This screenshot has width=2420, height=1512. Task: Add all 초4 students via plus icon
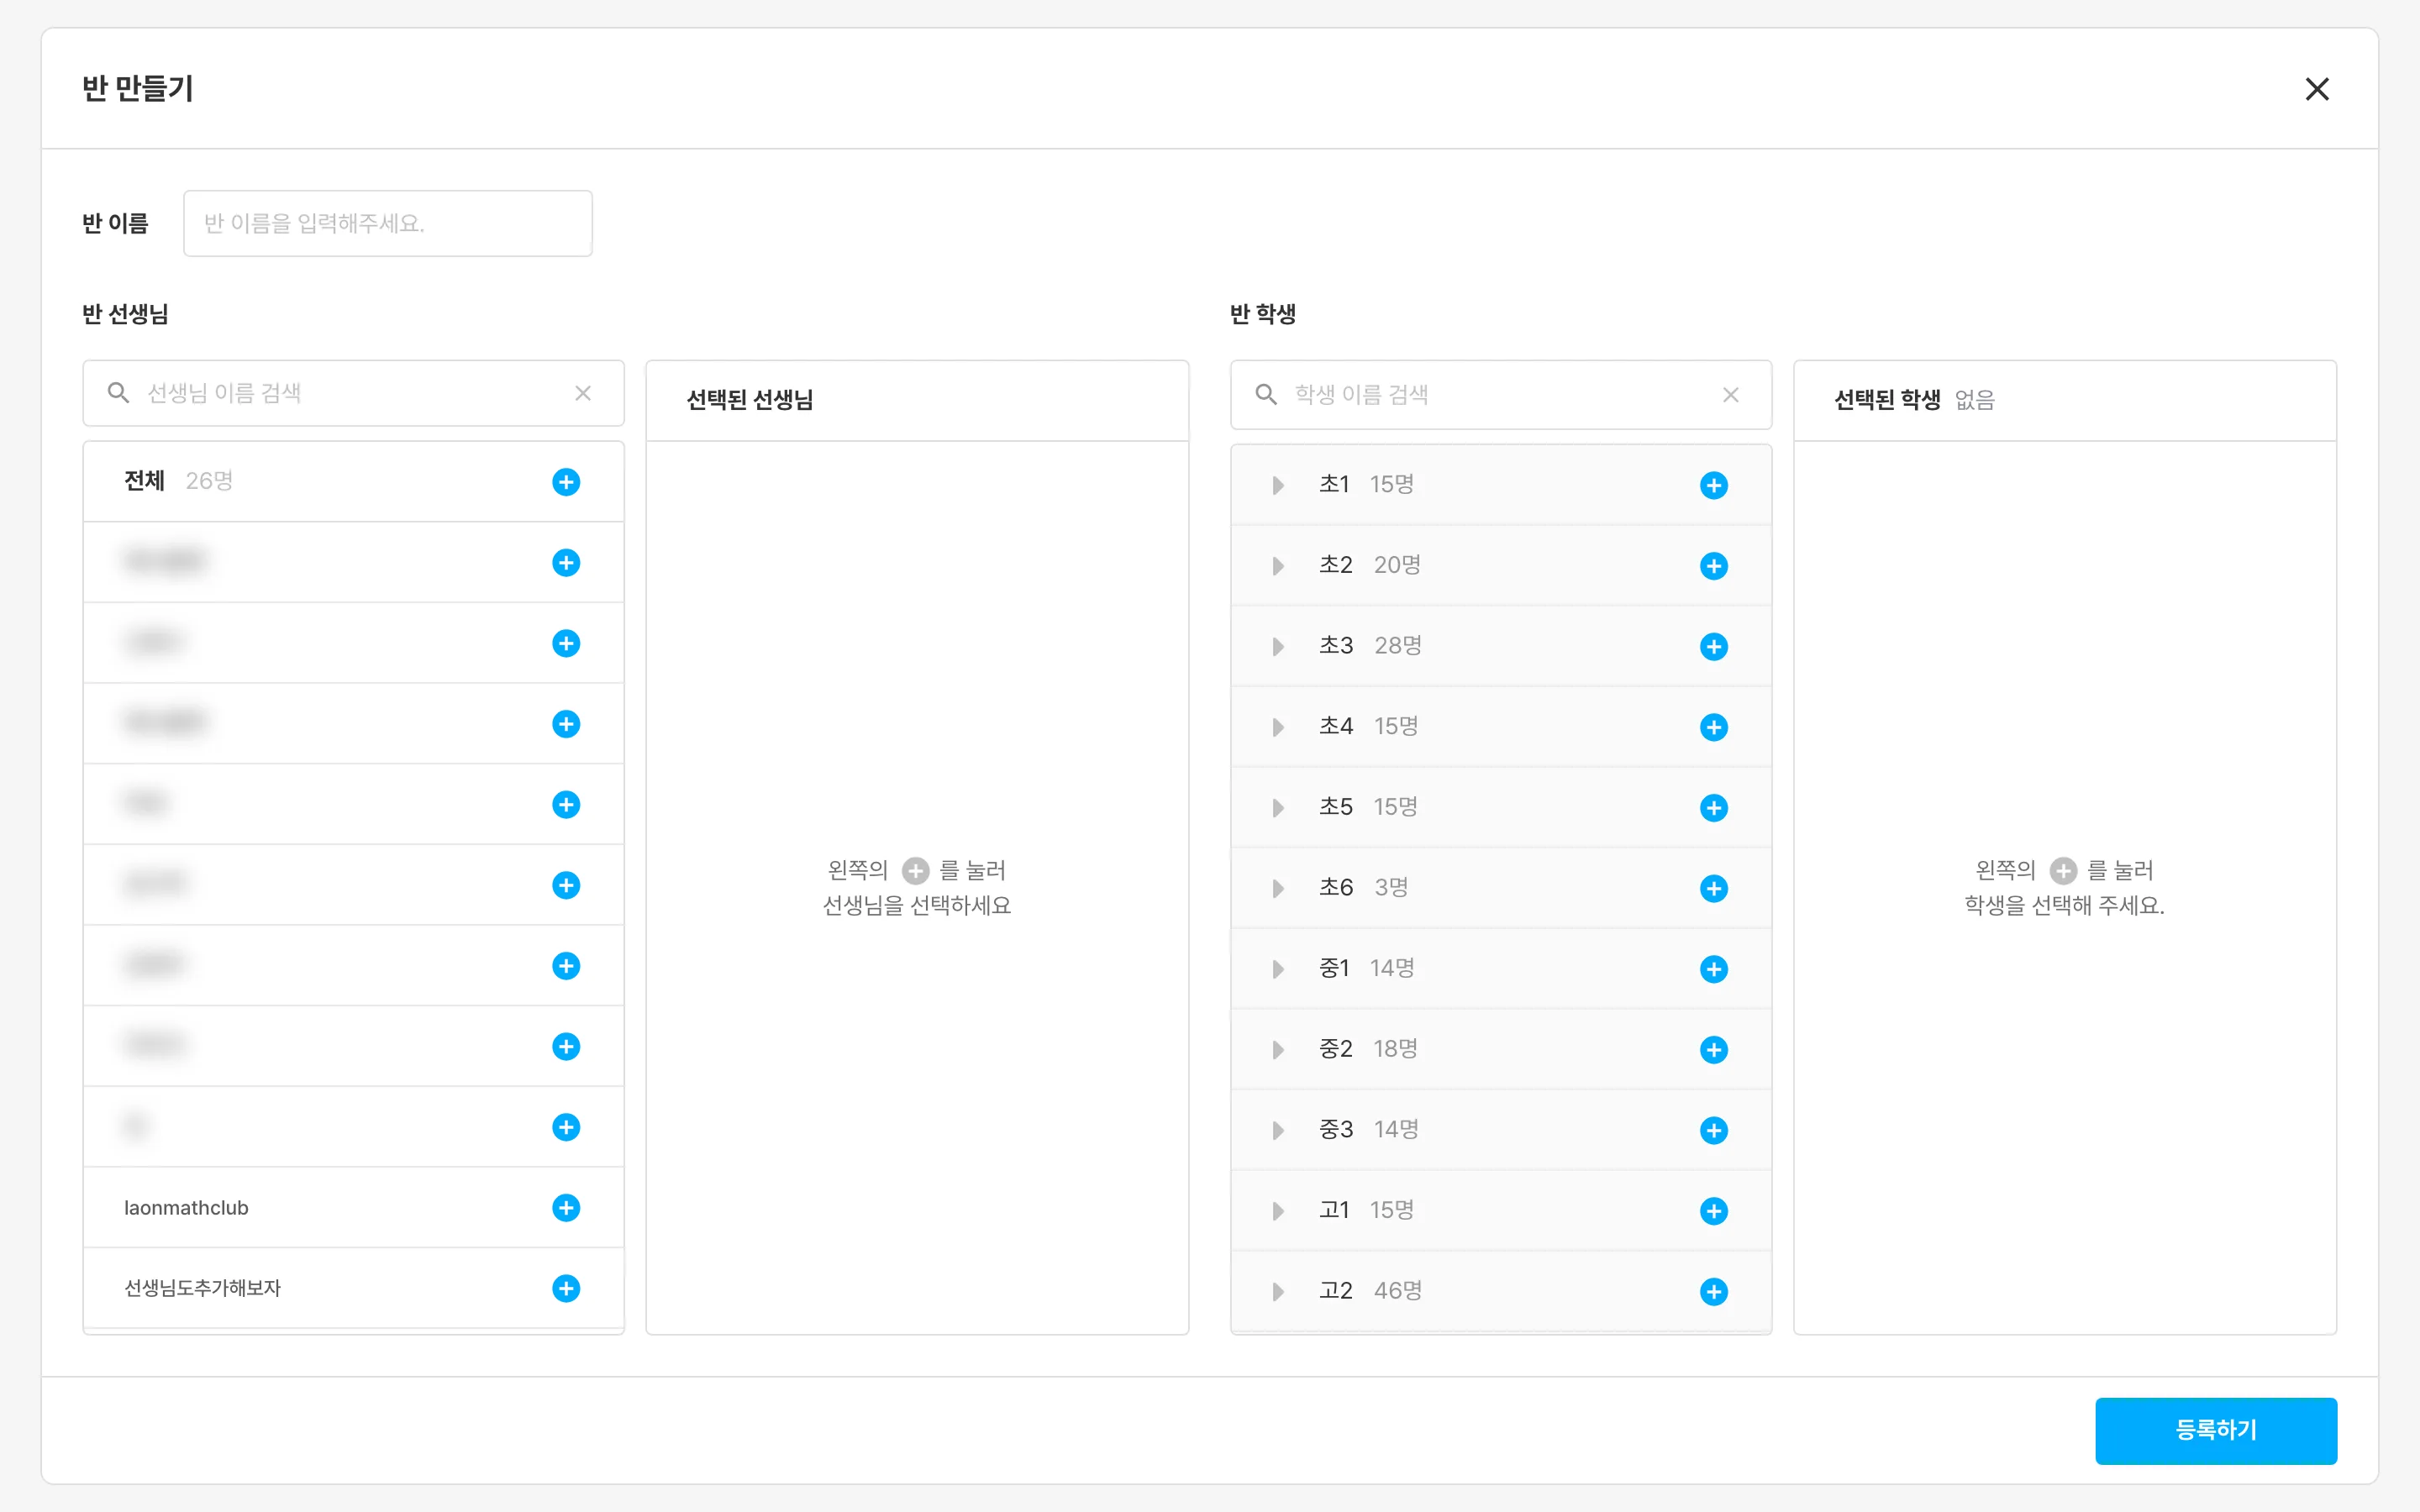click(1714, 727)
